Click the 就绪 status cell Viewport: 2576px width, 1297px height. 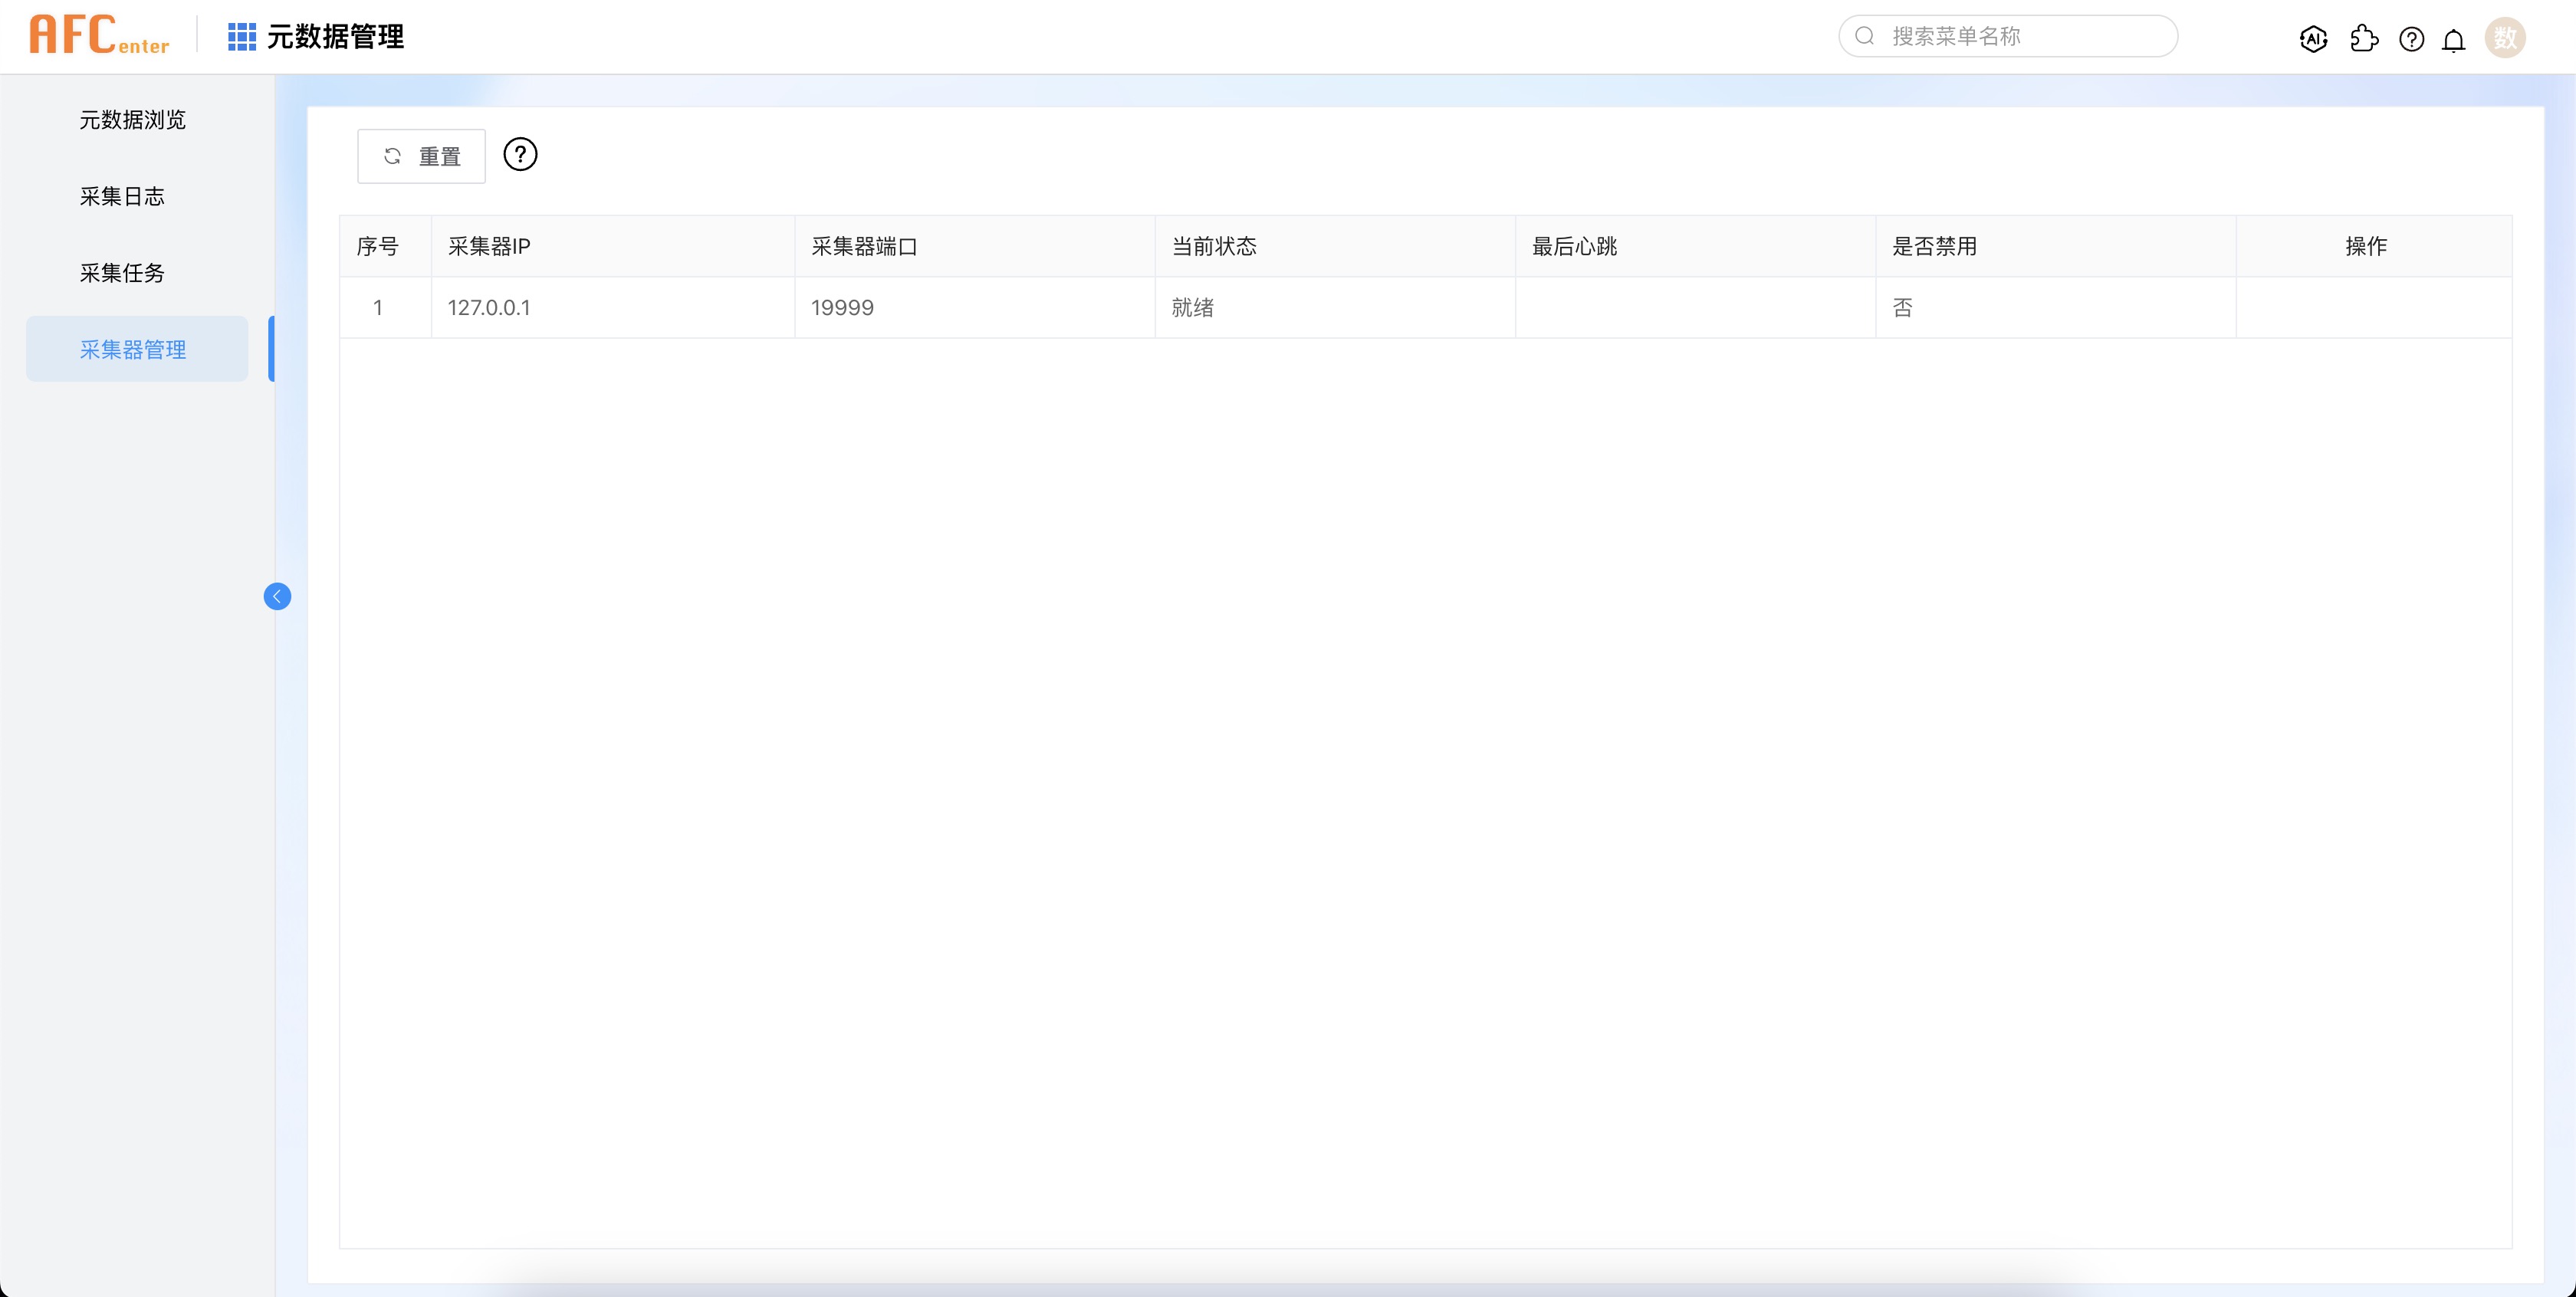click(x=1192, y=308)
